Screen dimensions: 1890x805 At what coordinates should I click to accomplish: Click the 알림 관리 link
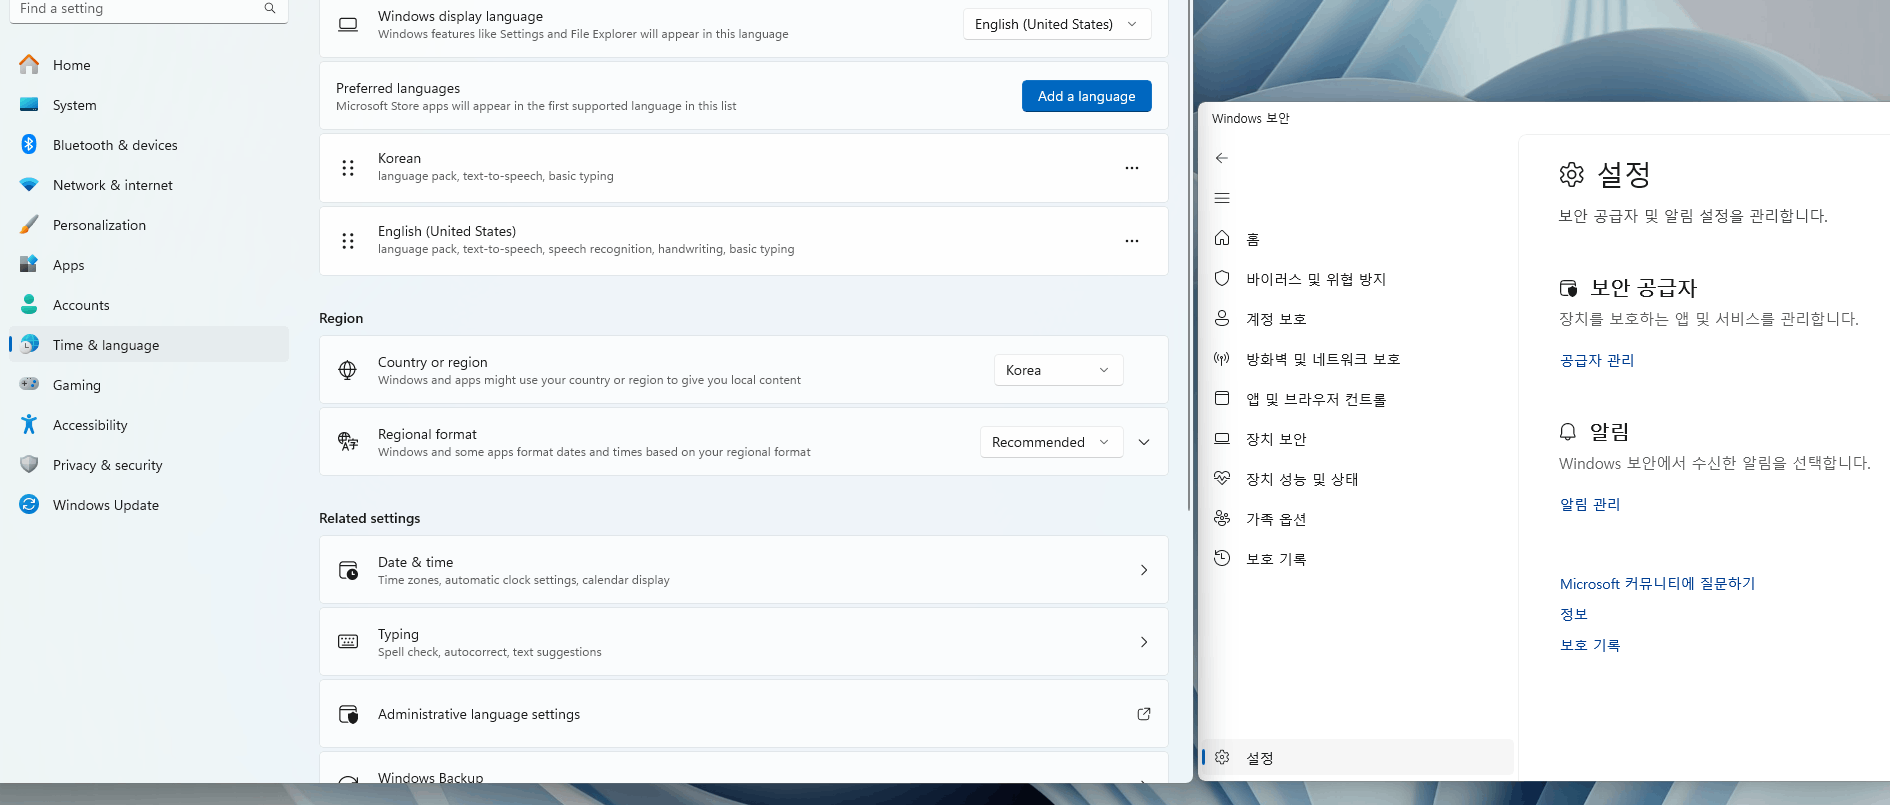pos(1590,504)
